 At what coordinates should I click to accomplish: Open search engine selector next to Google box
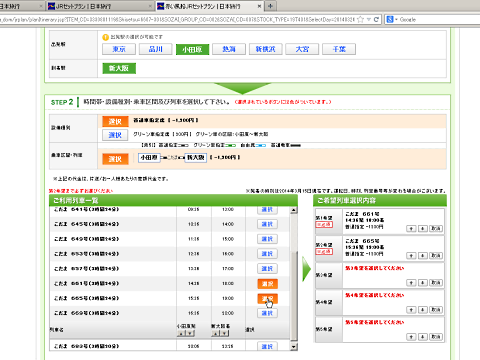391,20
